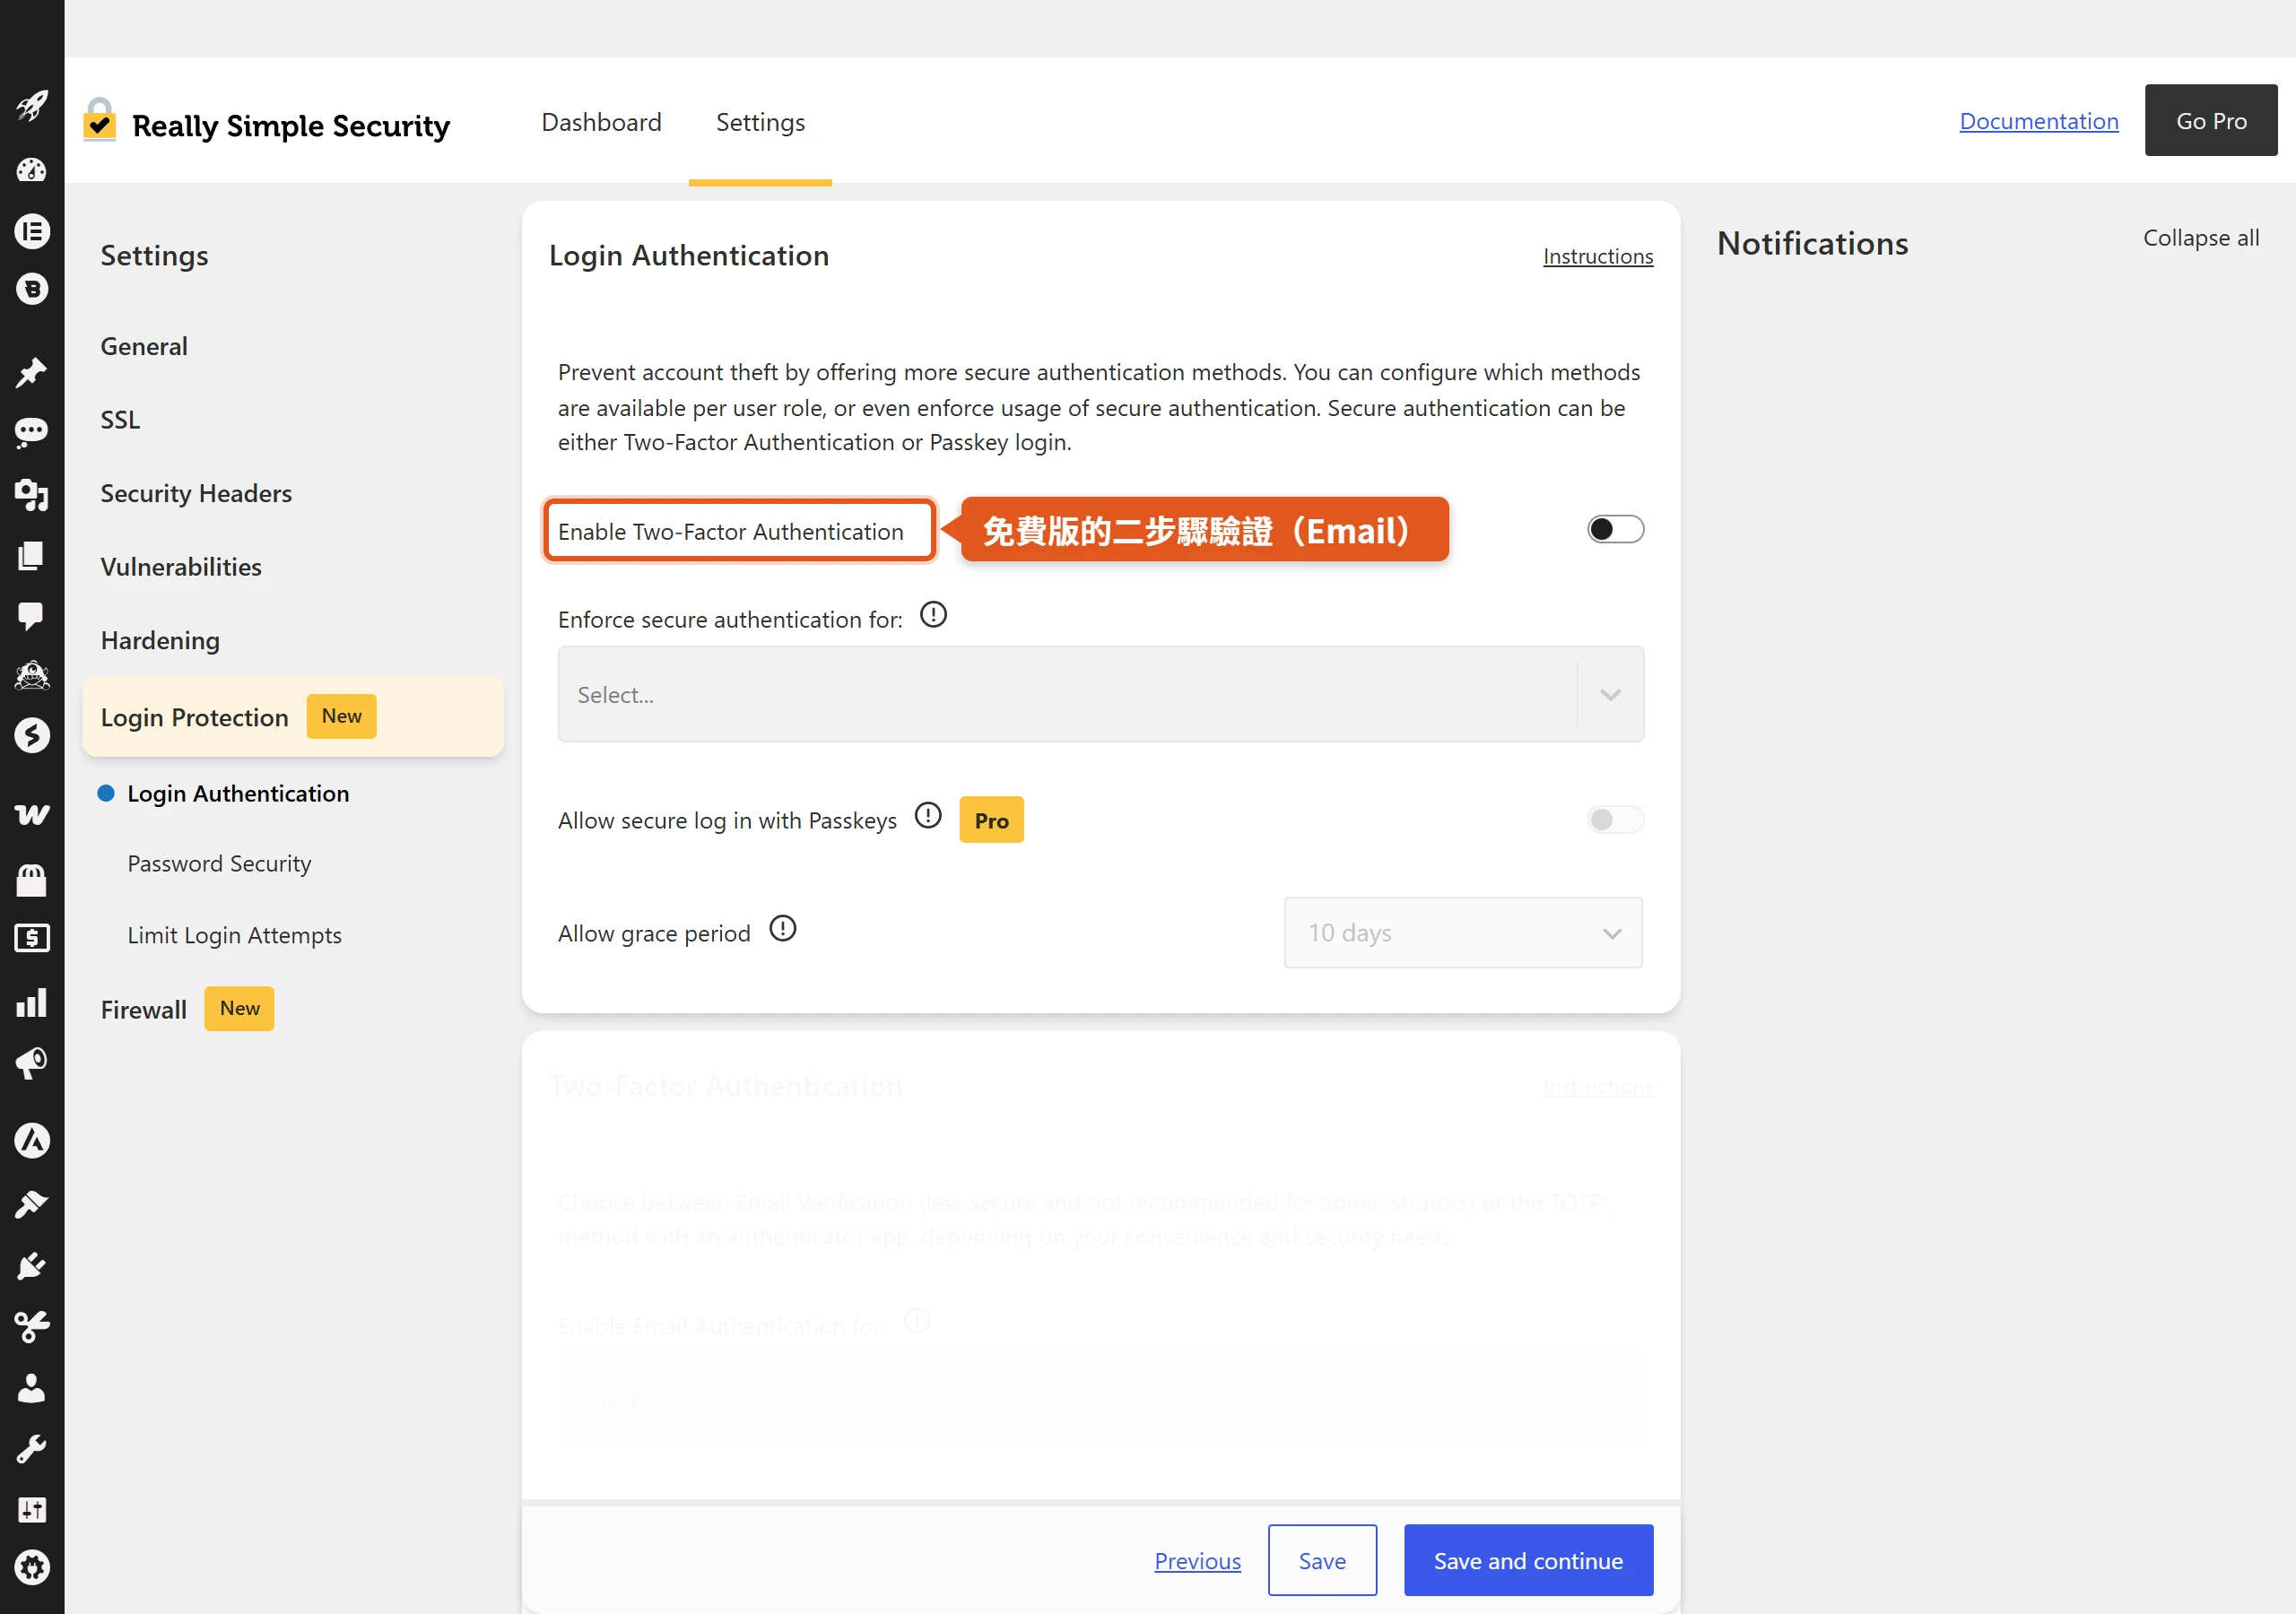Open WordPress Dashboard gauge icon
The width and height of the screenshot is (2296, 1614).
[32, 170]
